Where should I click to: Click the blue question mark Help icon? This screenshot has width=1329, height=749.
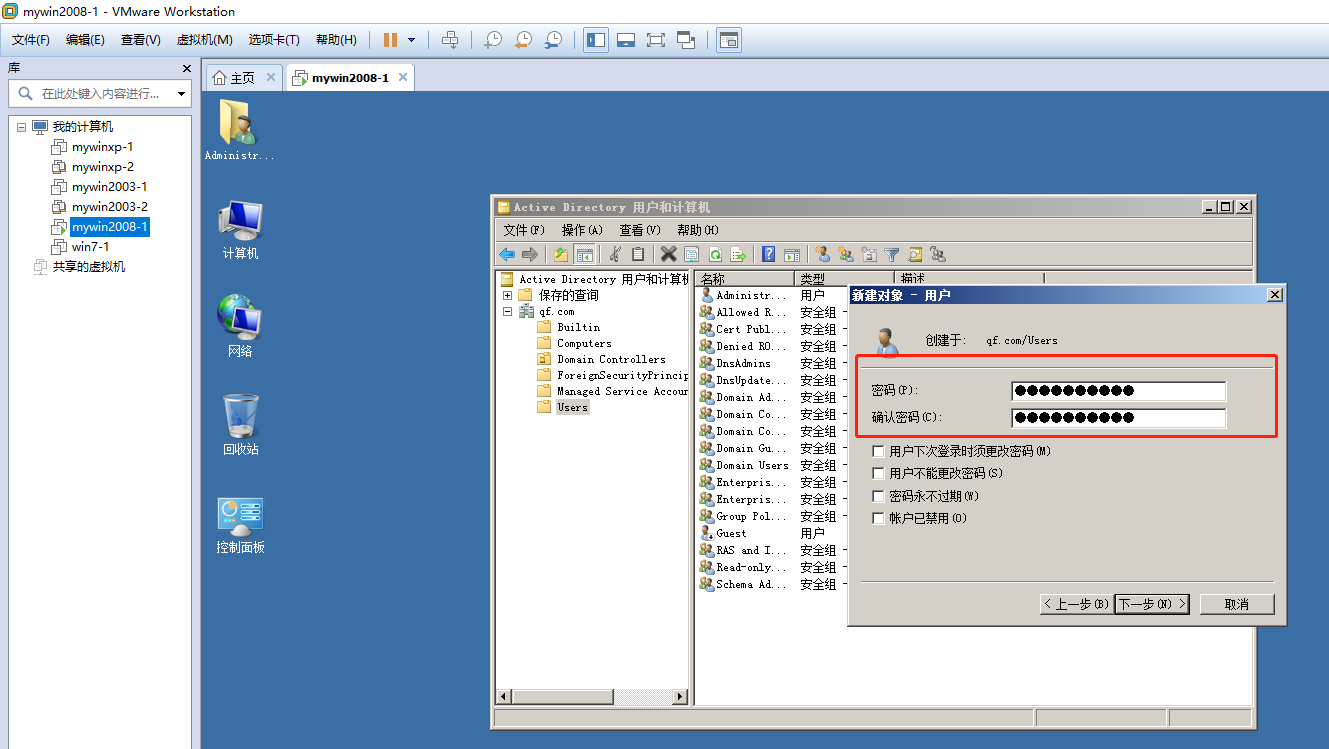[x=769, y=254]
